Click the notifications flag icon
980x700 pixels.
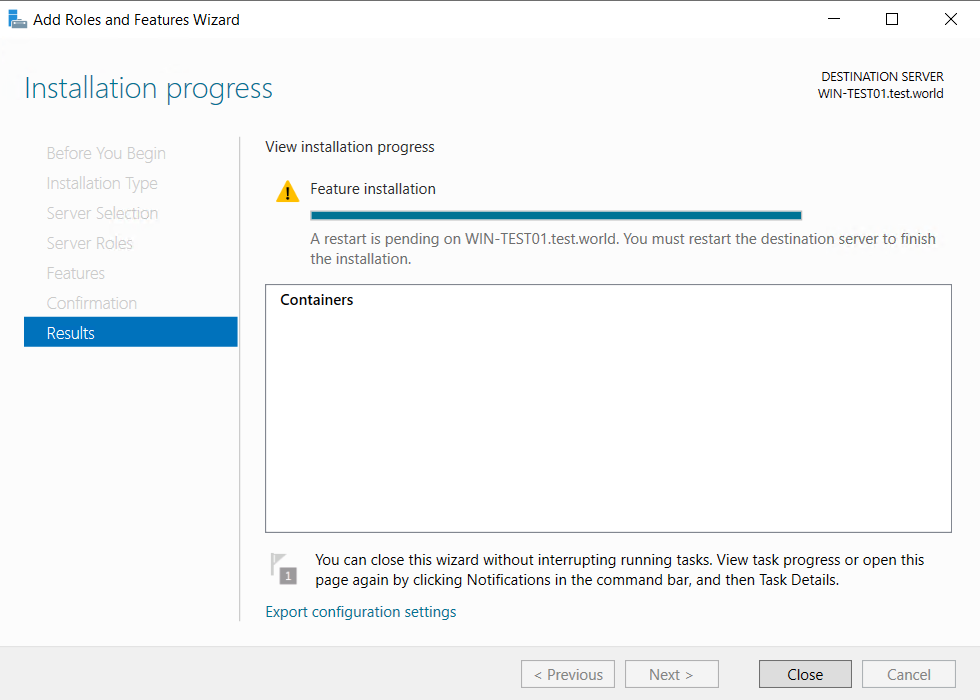coord(283,568)
